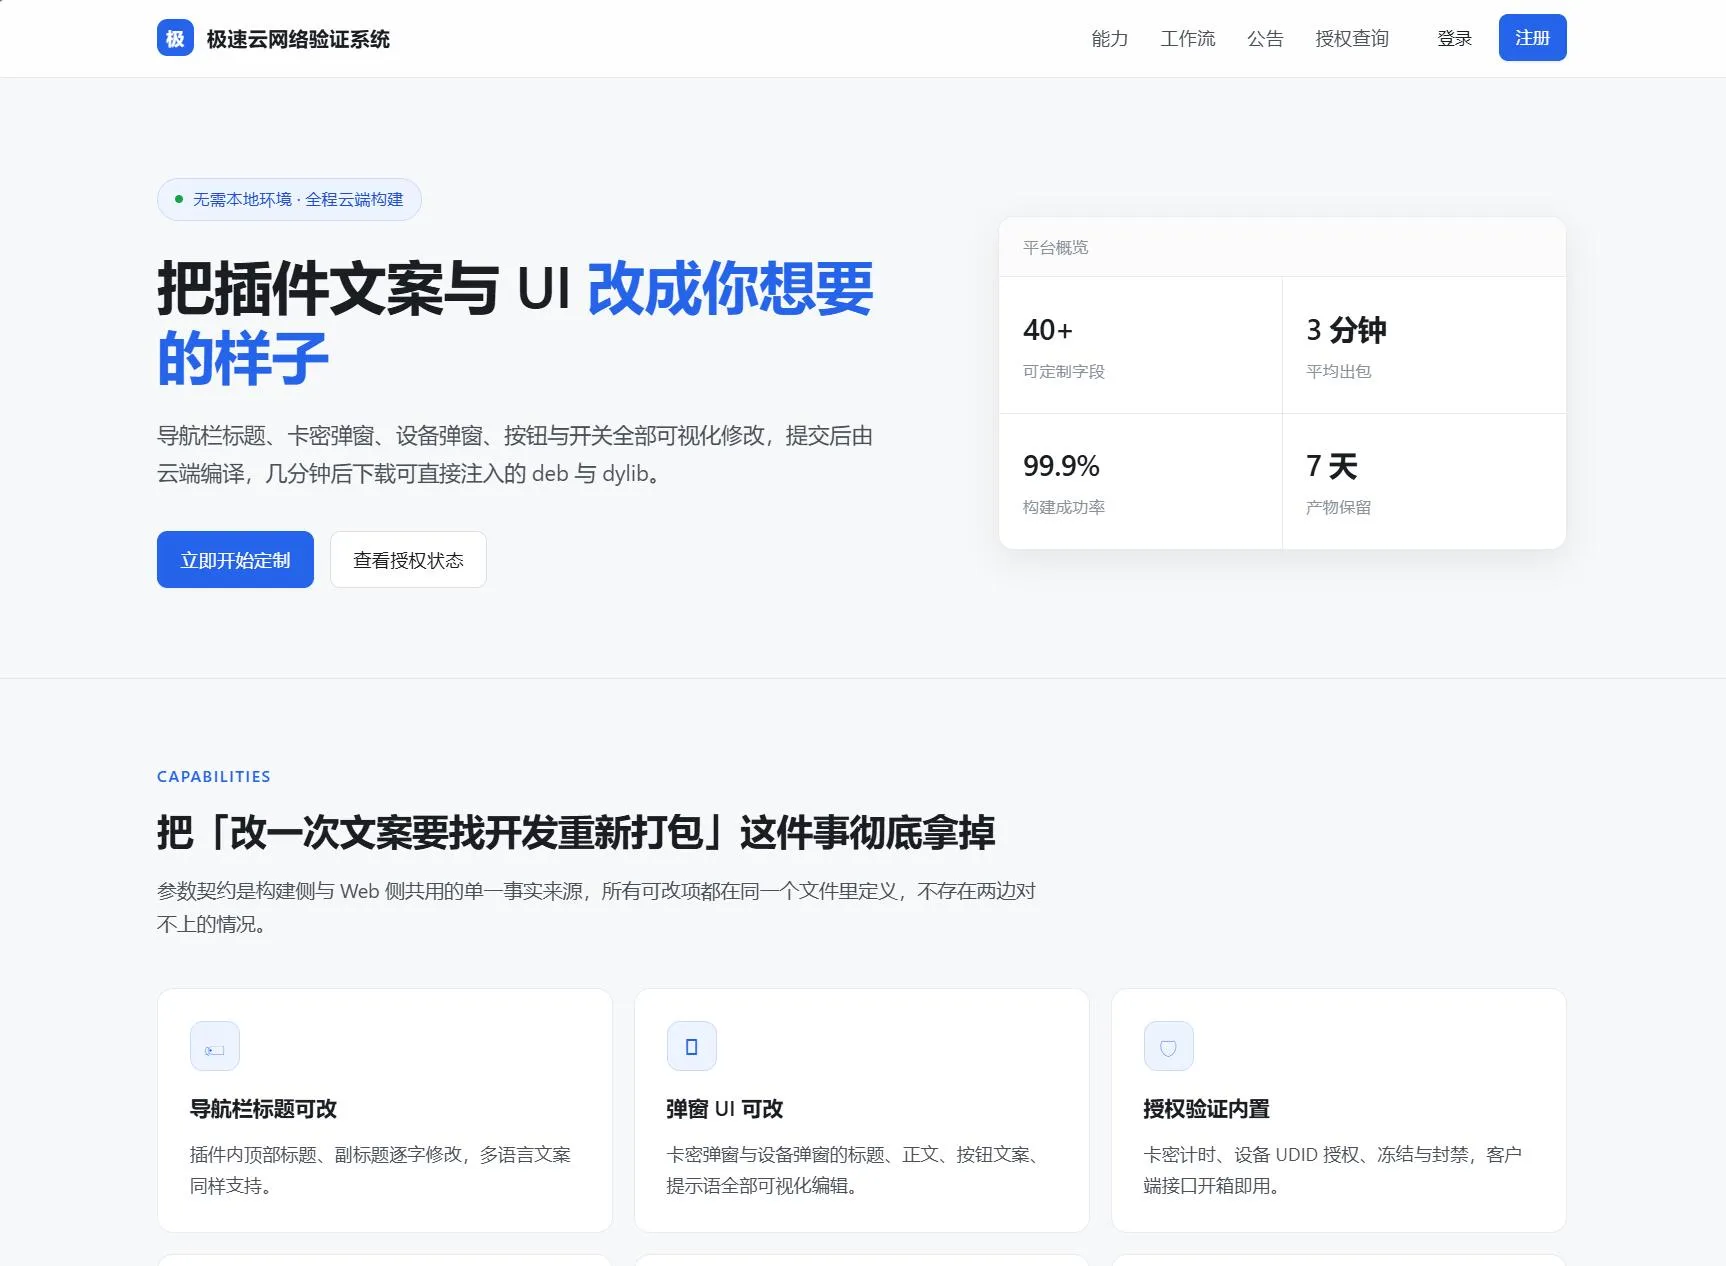Viewport: 1726px width, 1266px height.
Task: Click the 弹窗 UI phone icon
Action: pyautogui.click(x=692, y=1046)
